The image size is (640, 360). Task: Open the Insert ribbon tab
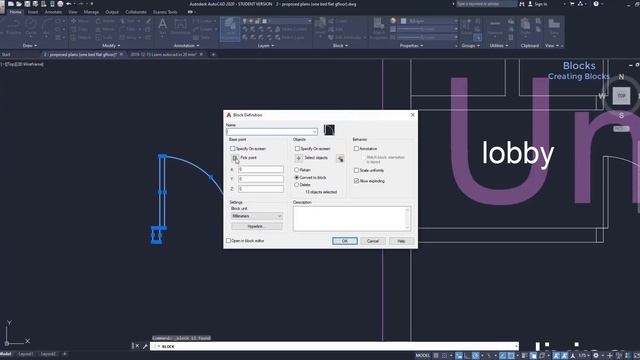tap(33, 12)
